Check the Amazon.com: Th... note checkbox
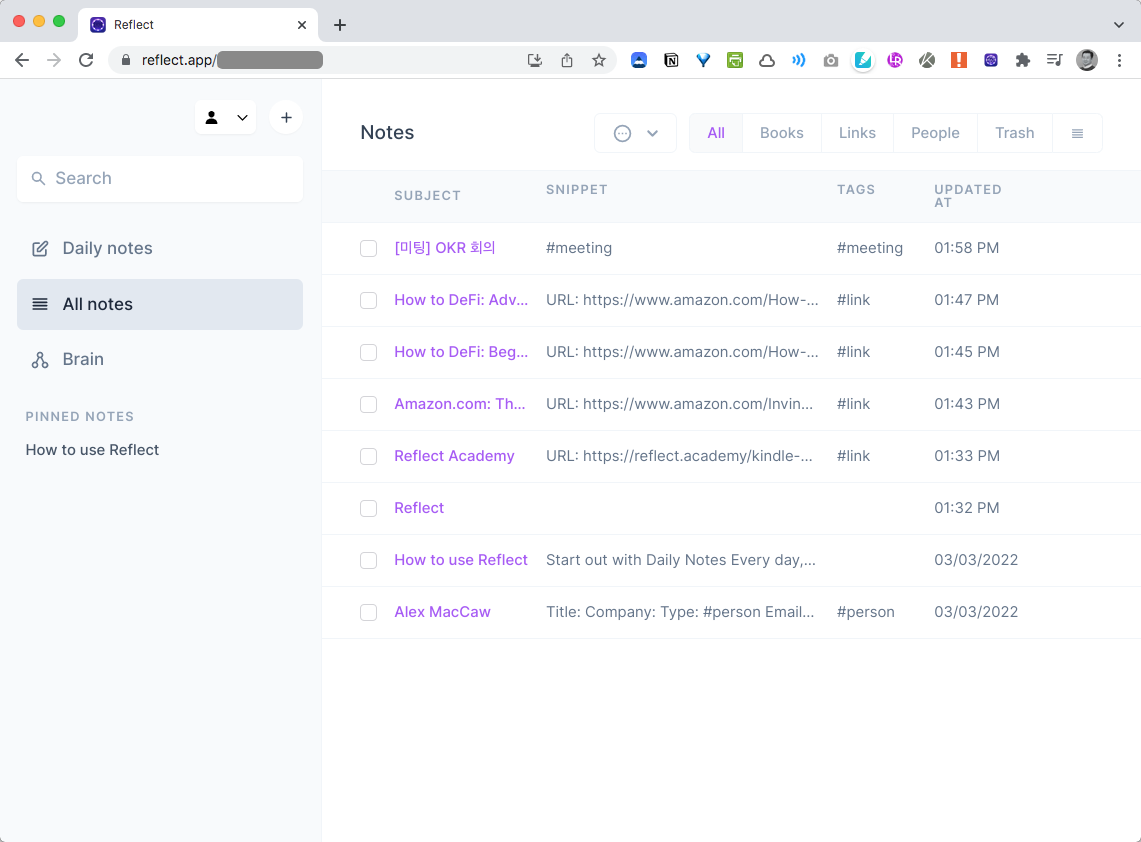The width and height of the screenshot is (1141, 842). [x=368, y=405]
